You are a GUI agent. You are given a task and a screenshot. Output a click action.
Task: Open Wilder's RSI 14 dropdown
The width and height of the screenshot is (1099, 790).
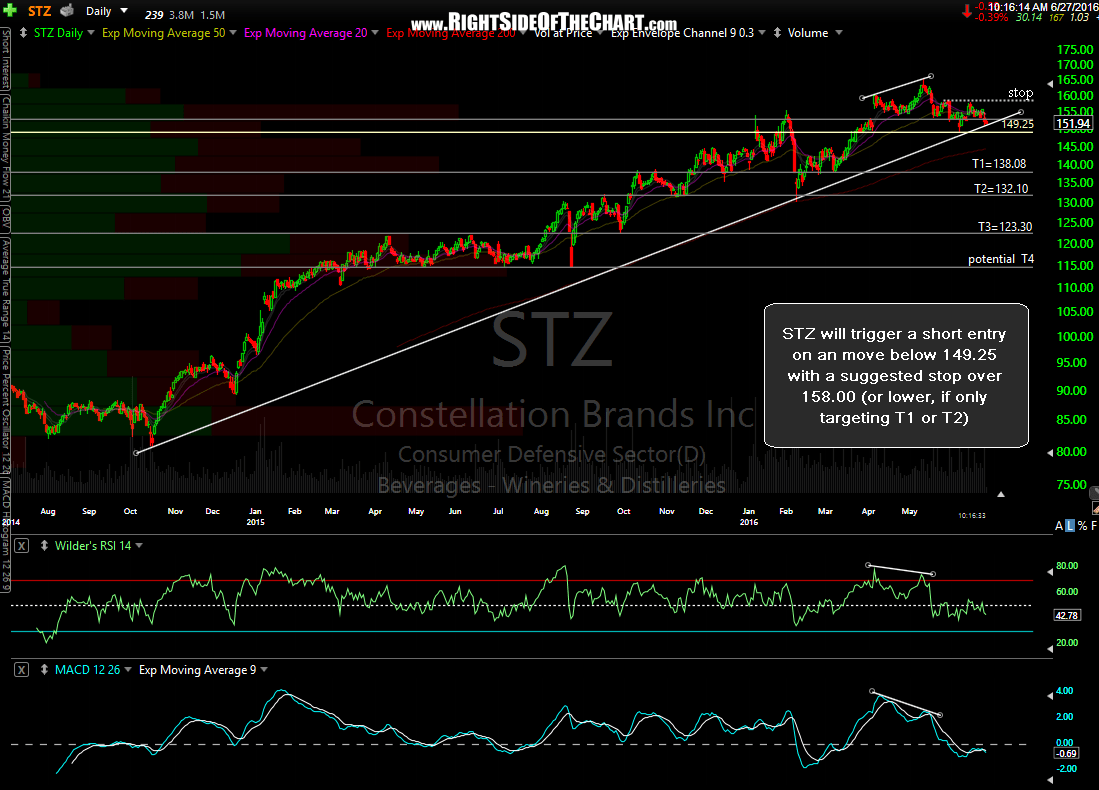[x=139, y=545]
